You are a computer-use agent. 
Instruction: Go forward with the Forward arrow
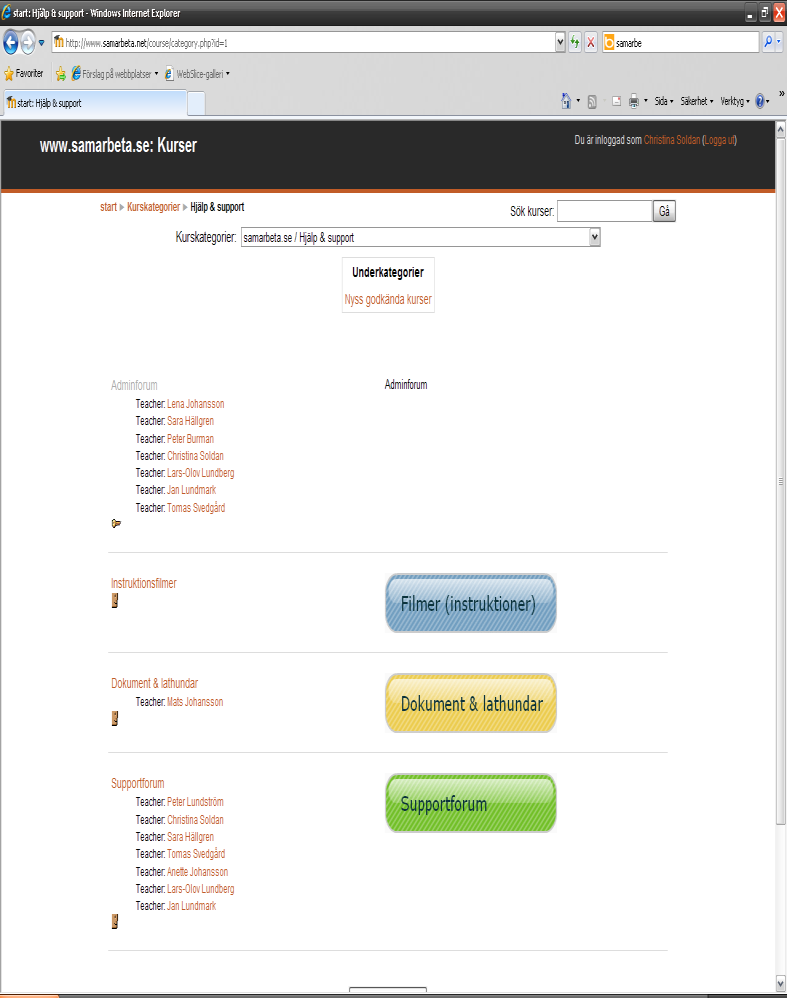[27, 43]
